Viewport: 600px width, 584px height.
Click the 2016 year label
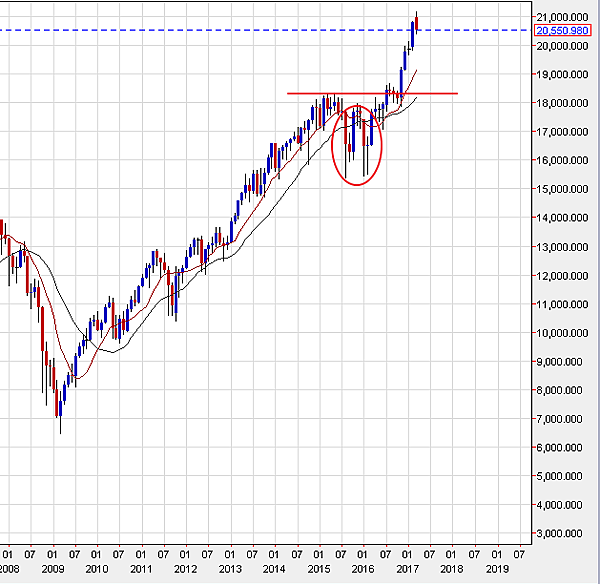coord(363,569)
